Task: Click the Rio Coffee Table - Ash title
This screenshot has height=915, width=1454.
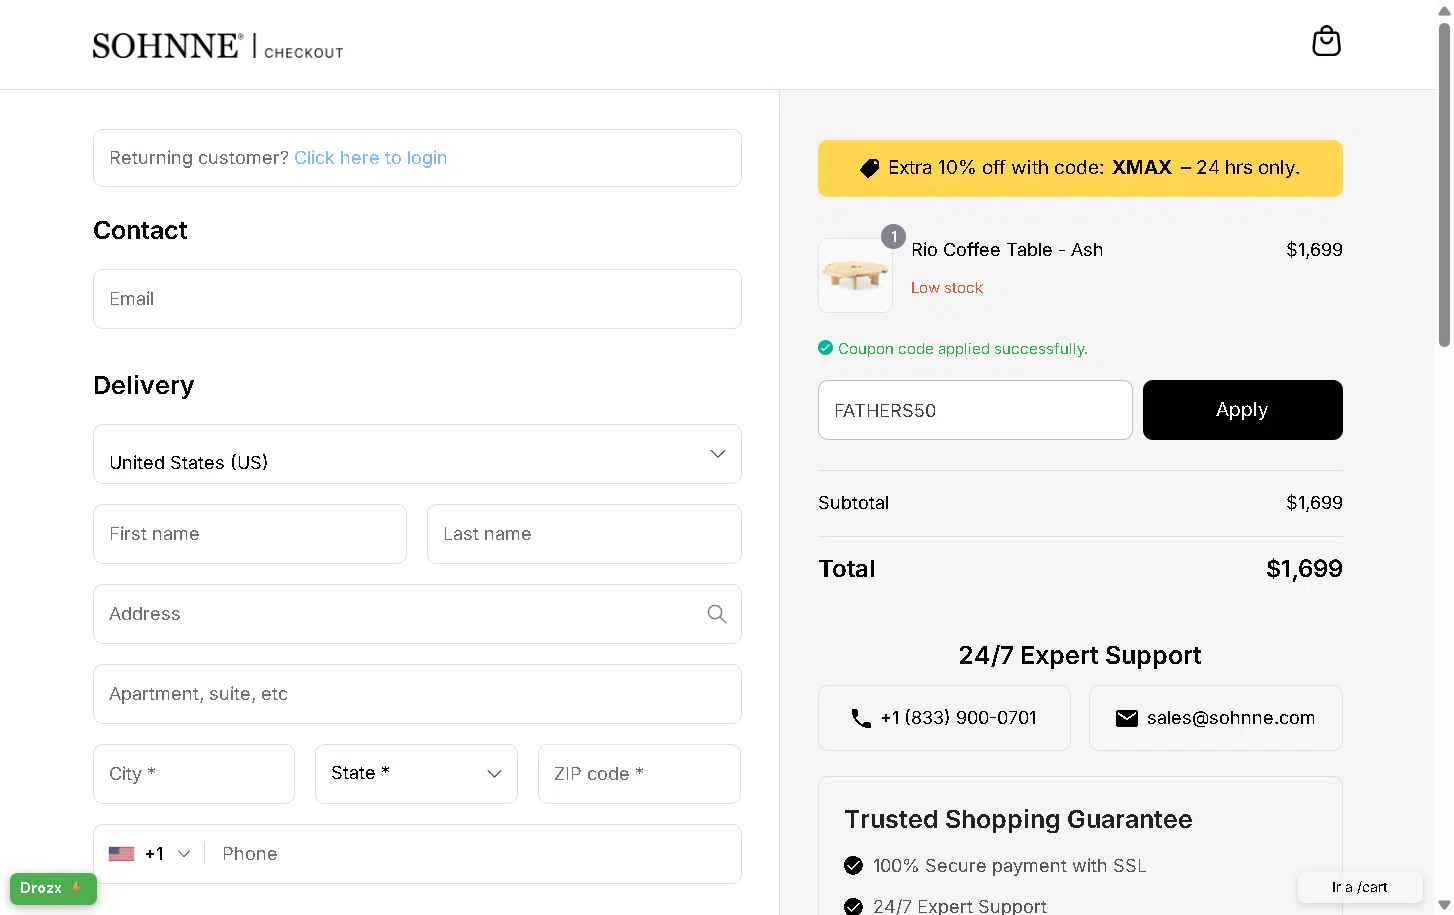Action: click(x=1007, y=250)
